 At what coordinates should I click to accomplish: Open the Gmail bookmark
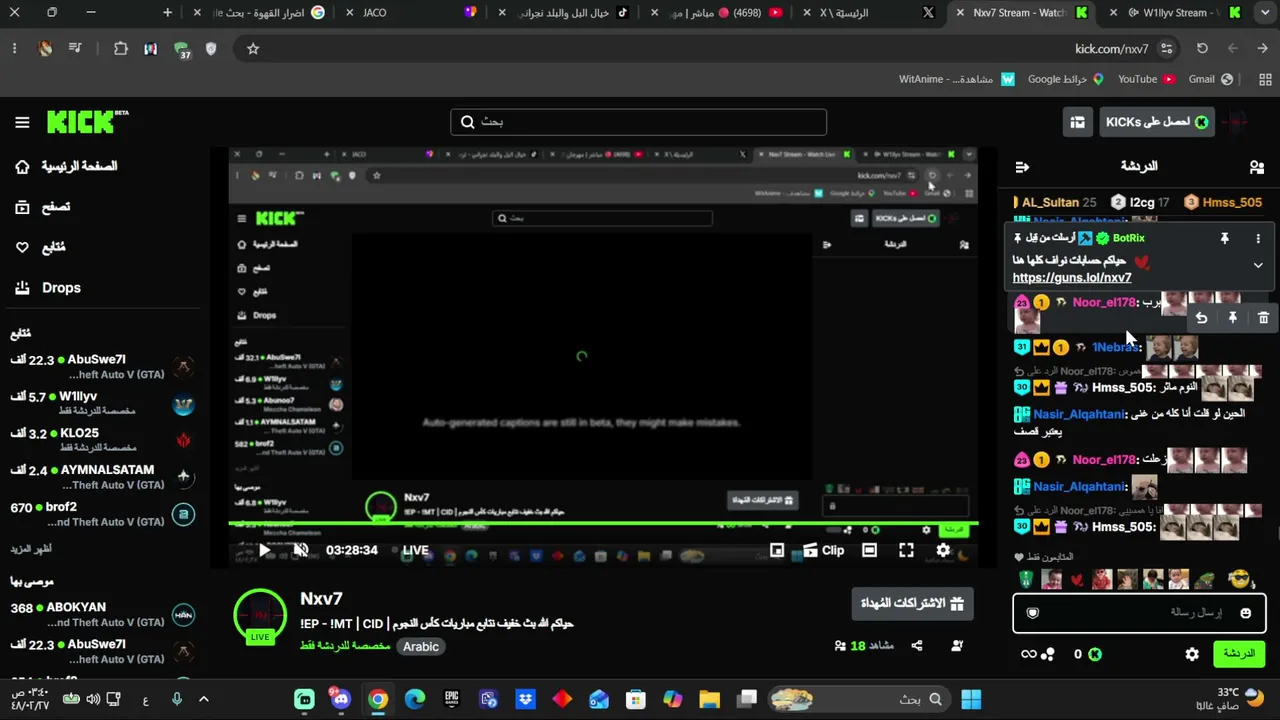[x=1210, y=79]
